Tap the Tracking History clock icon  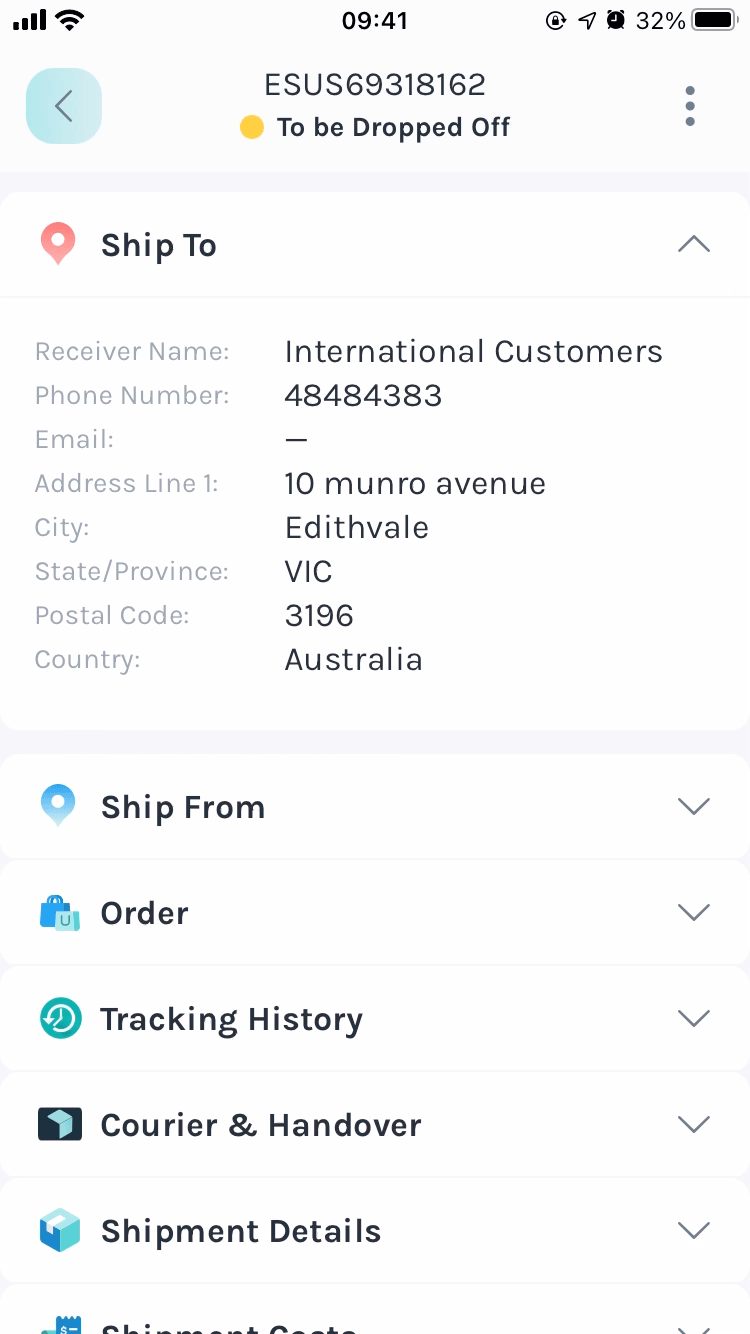(60, 1019)
